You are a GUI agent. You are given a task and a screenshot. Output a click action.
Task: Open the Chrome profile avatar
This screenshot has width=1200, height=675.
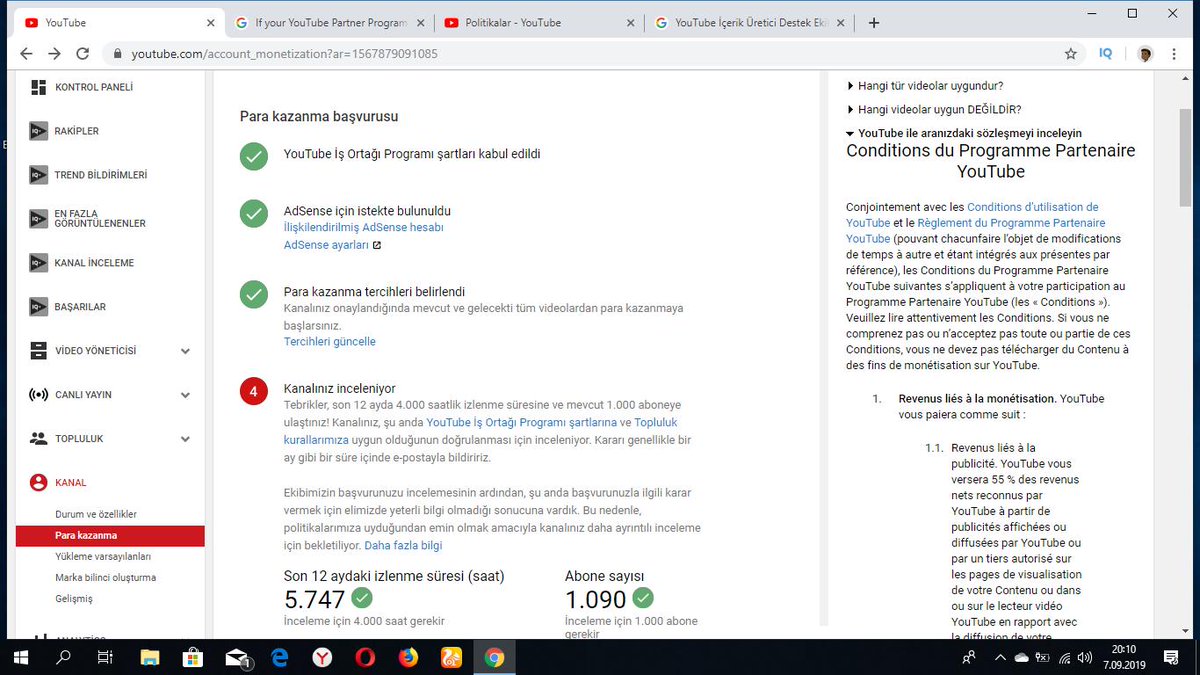click(x=1145, y=54)
